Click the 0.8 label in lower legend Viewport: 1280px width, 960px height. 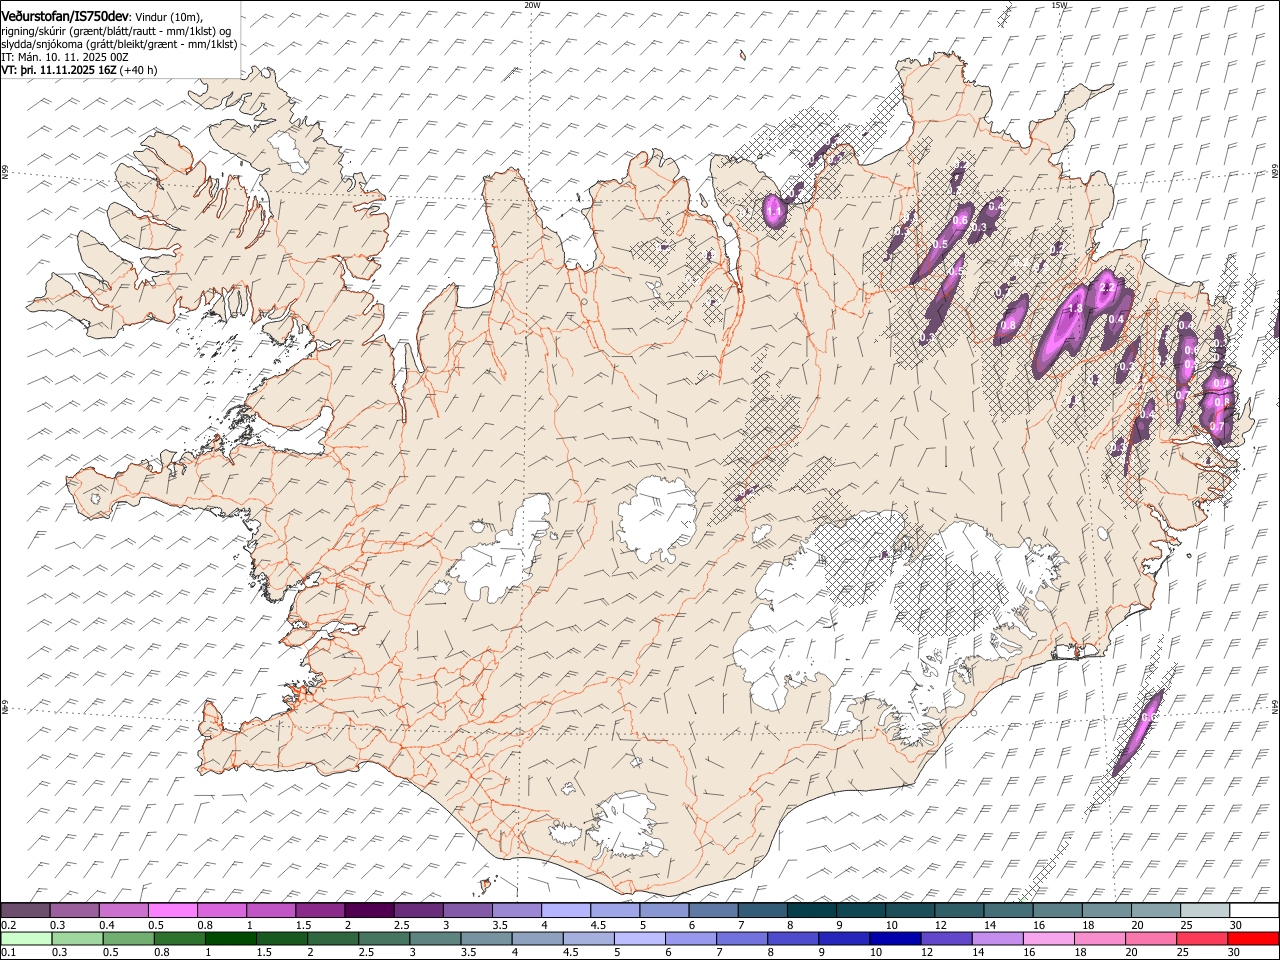point(161,952)
